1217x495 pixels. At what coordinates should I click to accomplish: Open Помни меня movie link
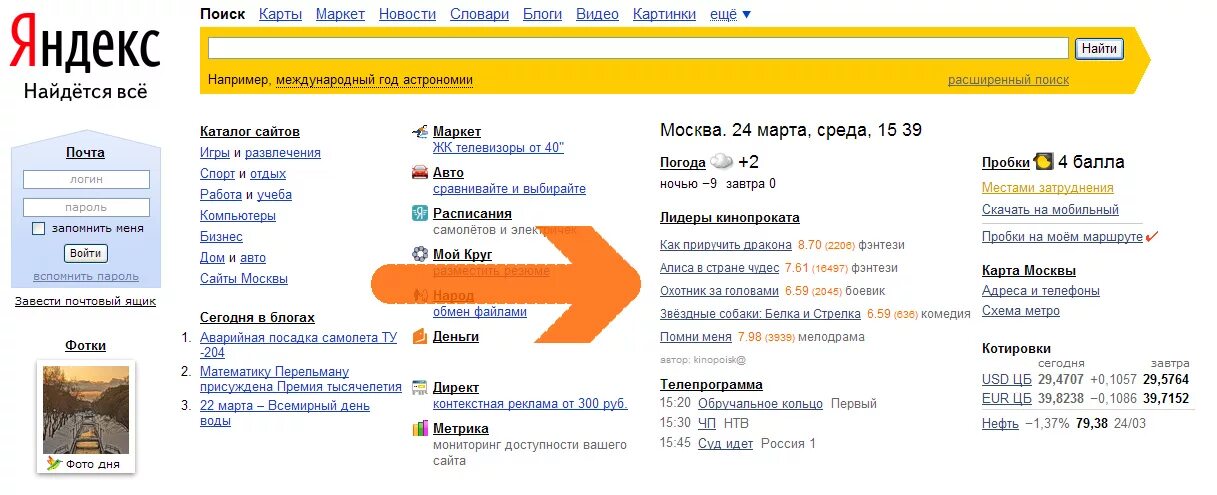696,337
